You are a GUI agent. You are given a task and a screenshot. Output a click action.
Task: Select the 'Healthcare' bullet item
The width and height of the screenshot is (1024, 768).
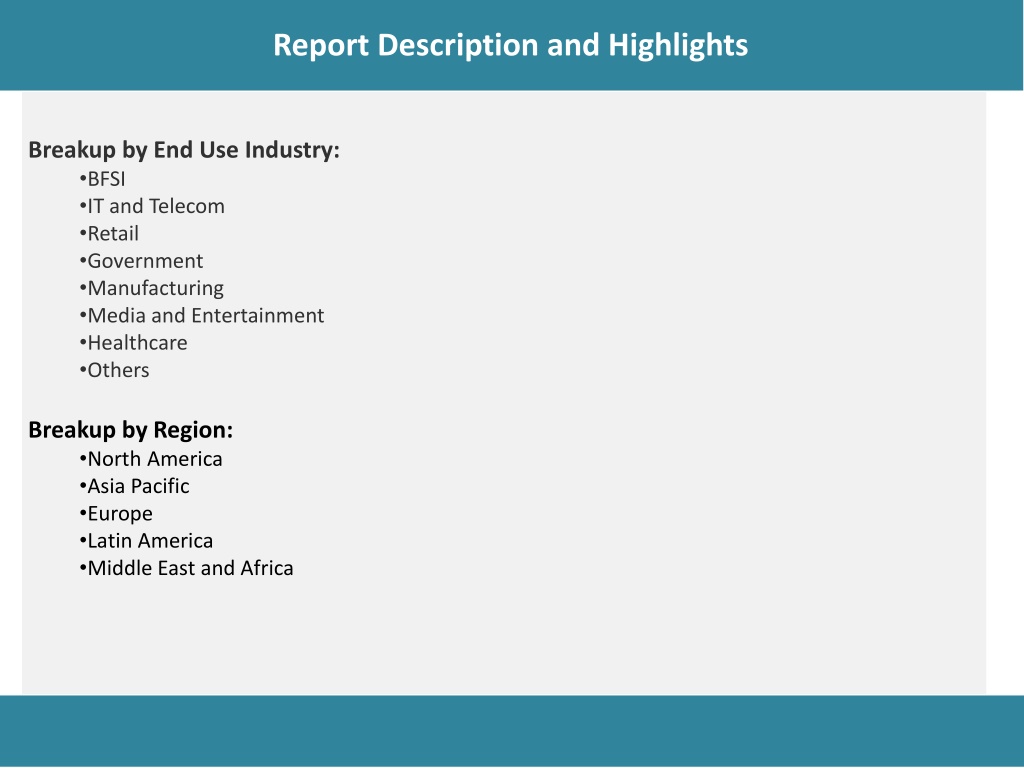[x=133, y=344]
